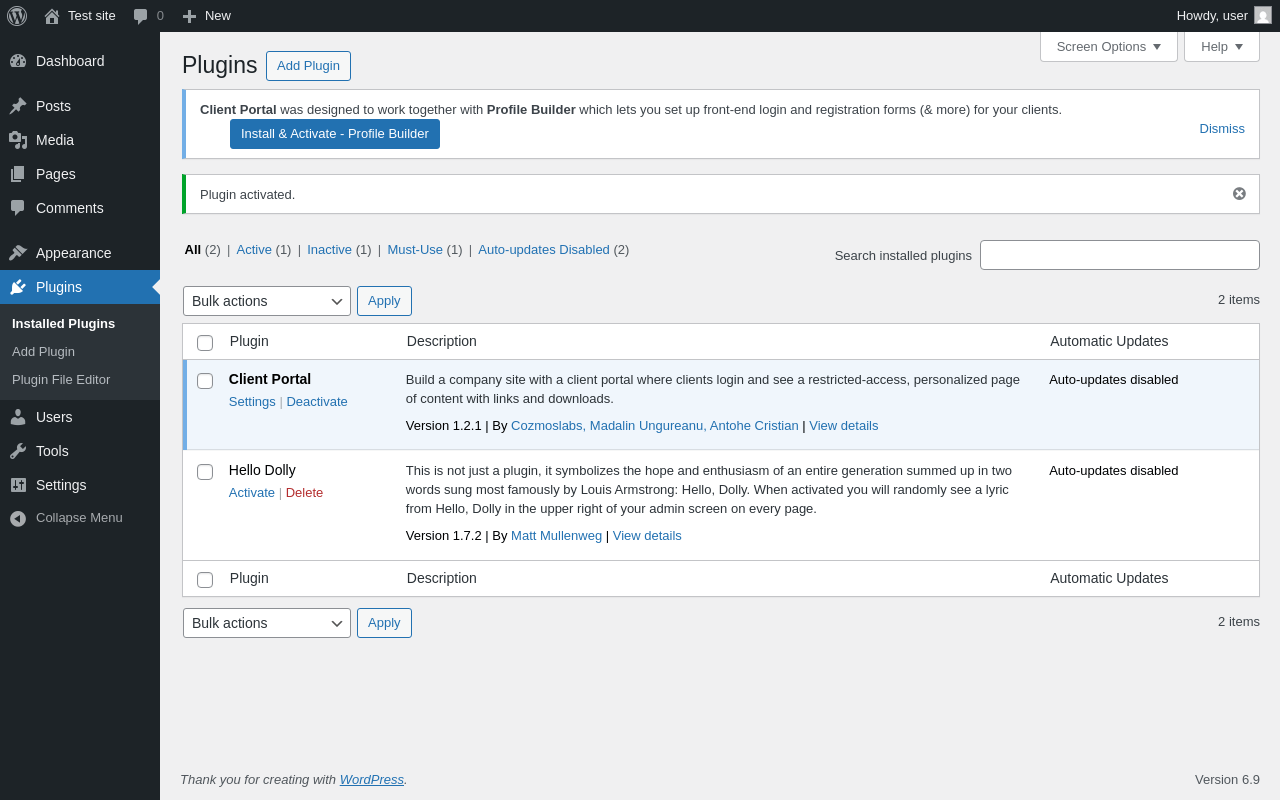Screen dimensions: 1280x800
Task: Open the Posts menu item
Action: pyautogui.click(x=80, y=106)
